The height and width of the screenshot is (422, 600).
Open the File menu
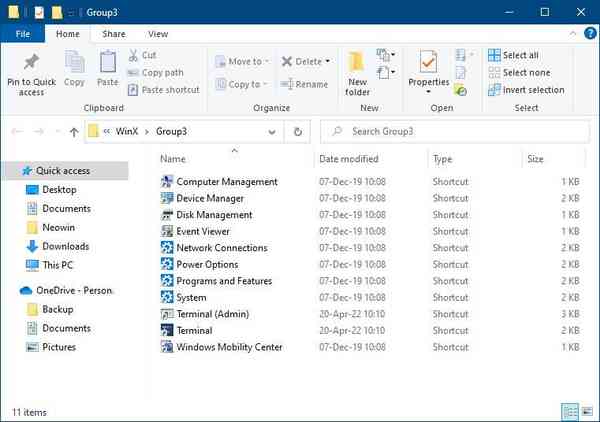[22, 33]
